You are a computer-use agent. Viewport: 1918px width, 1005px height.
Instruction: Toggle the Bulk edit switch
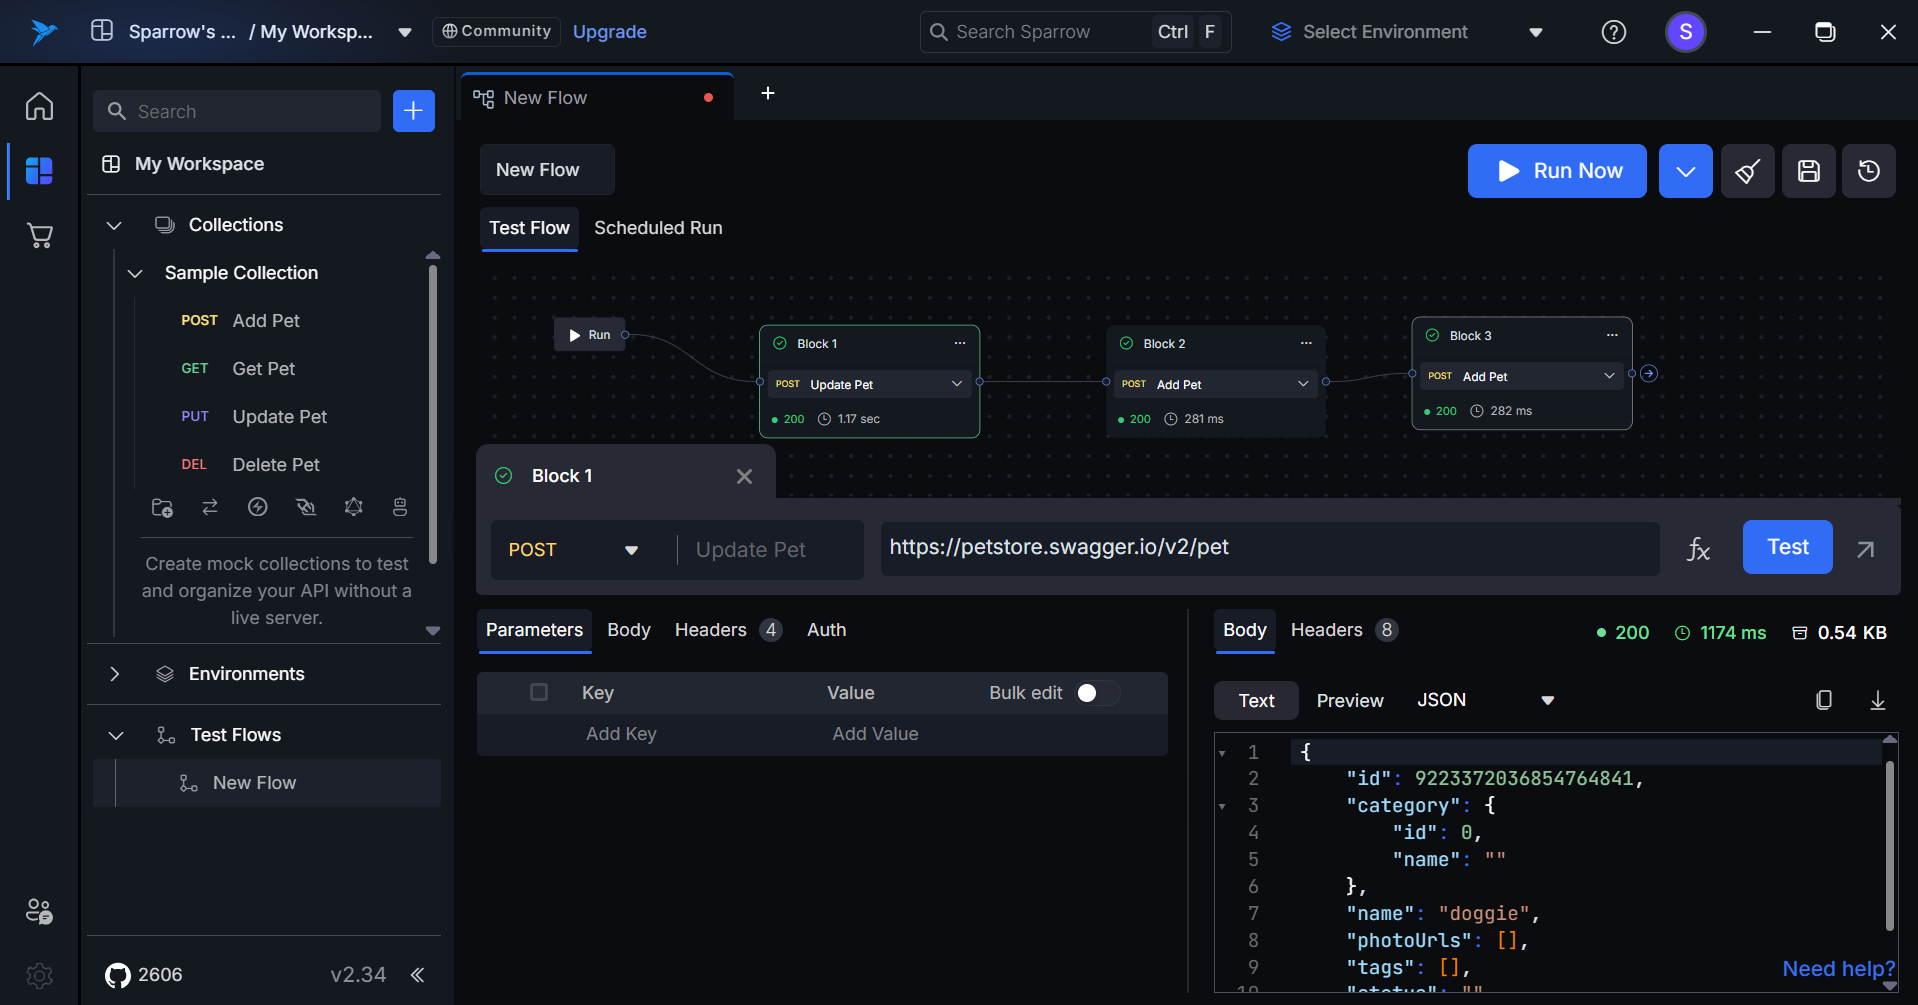1095,693
